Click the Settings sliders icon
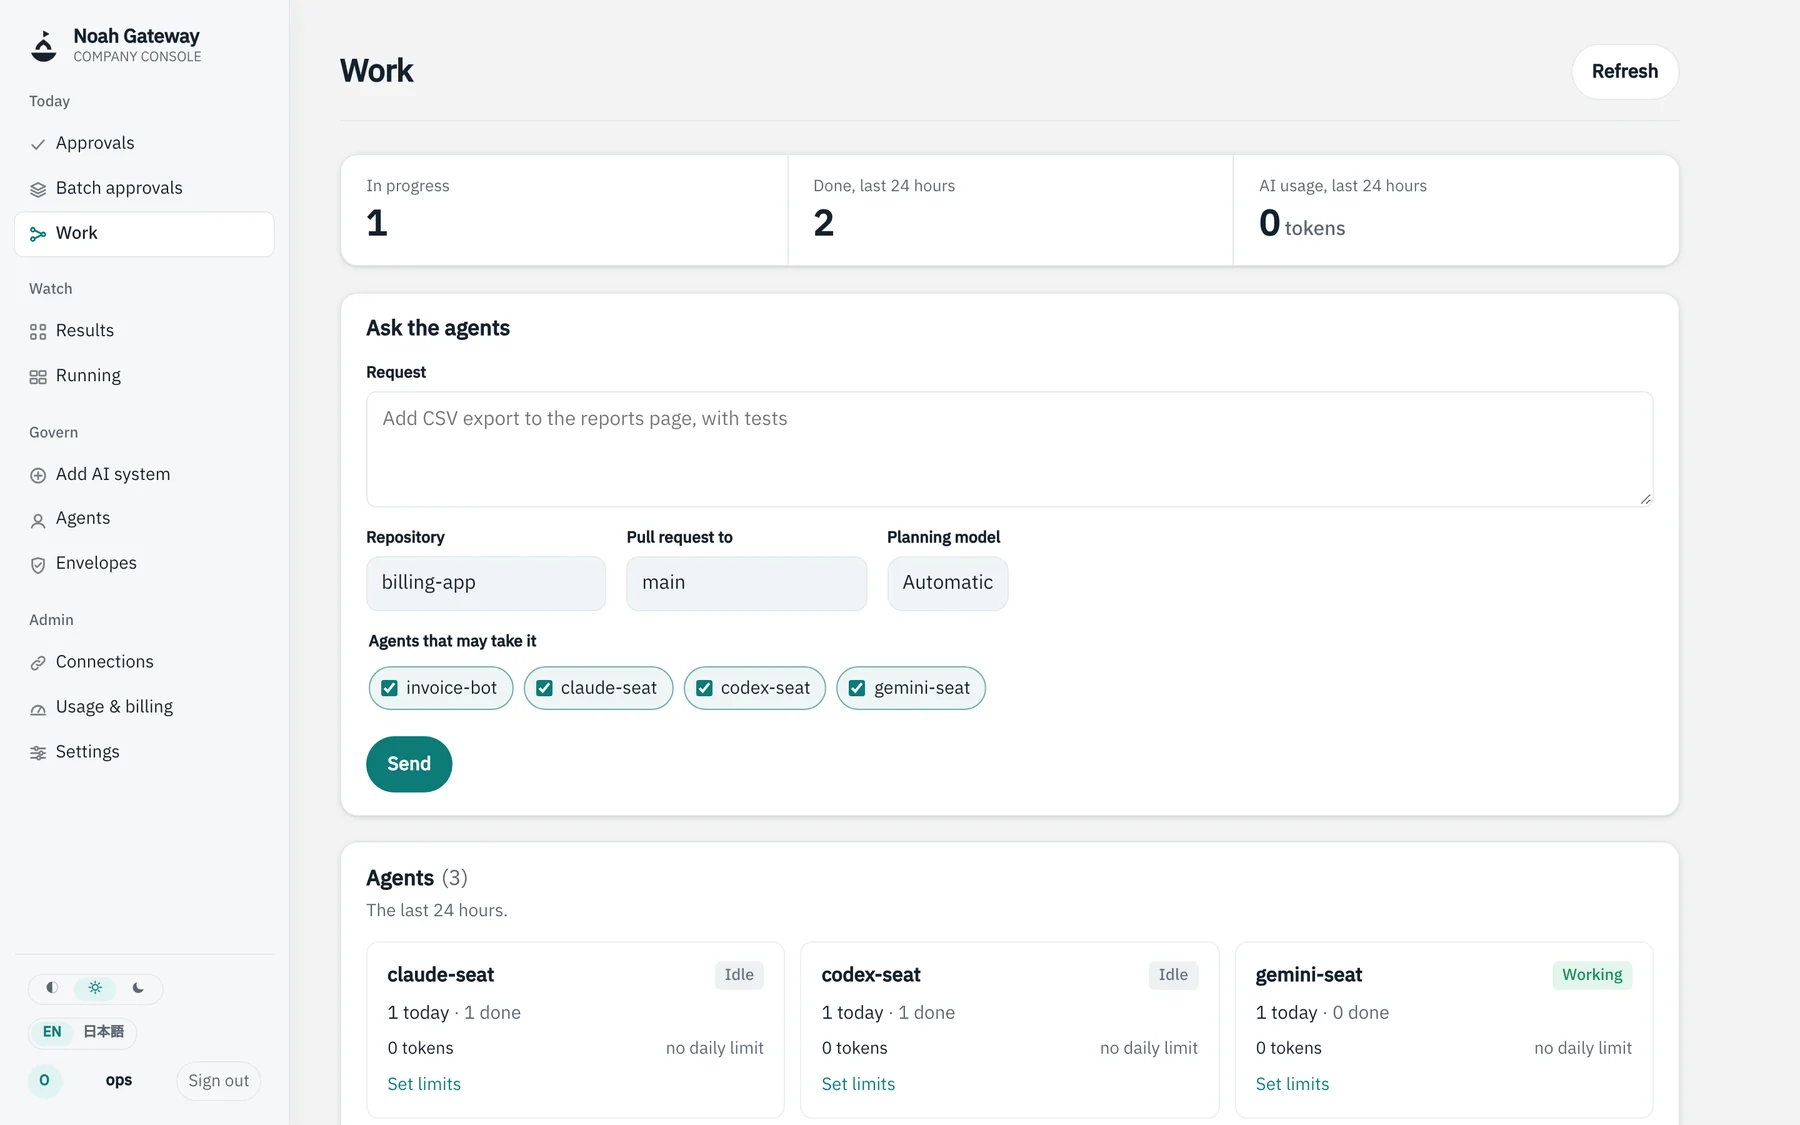Viewport: 1800px width, 1125px height. pos(38,753)
